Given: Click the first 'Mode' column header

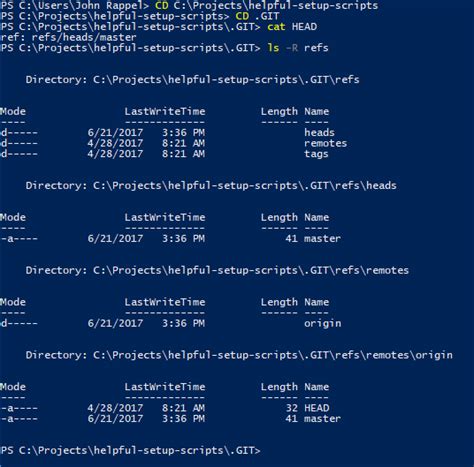Looking at the screenshot, I should [13, 111].
